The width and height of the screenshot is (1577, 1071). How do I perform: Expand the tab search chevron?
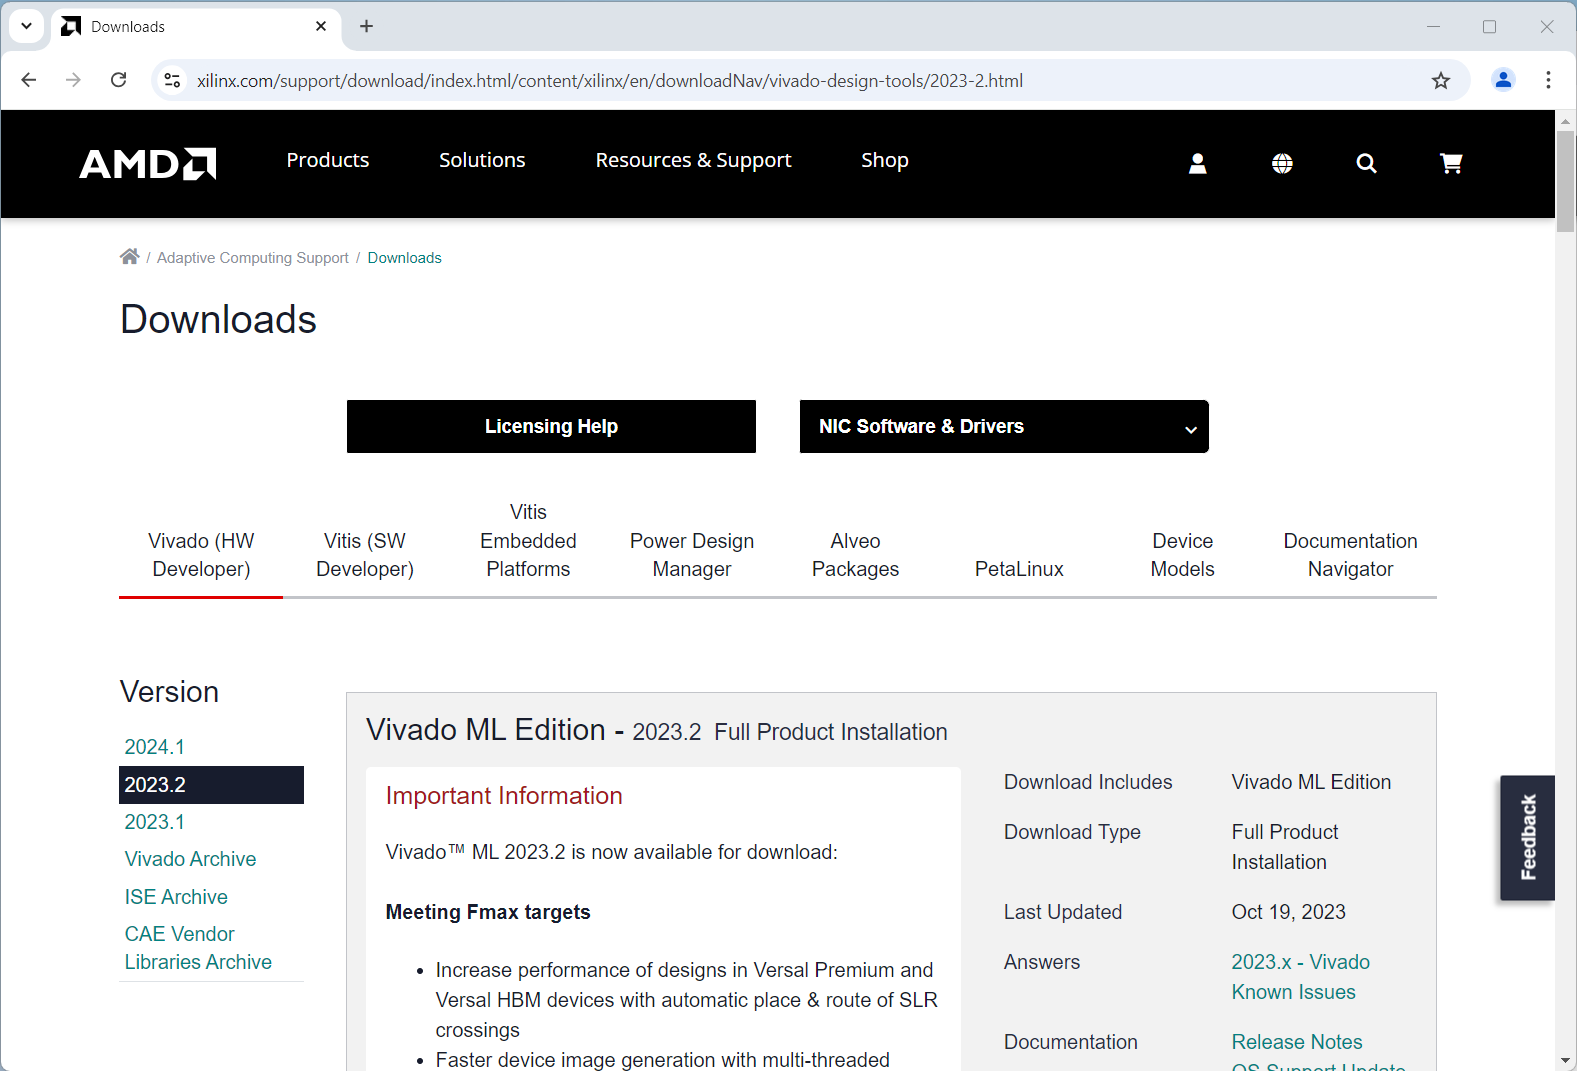(26, 26)
